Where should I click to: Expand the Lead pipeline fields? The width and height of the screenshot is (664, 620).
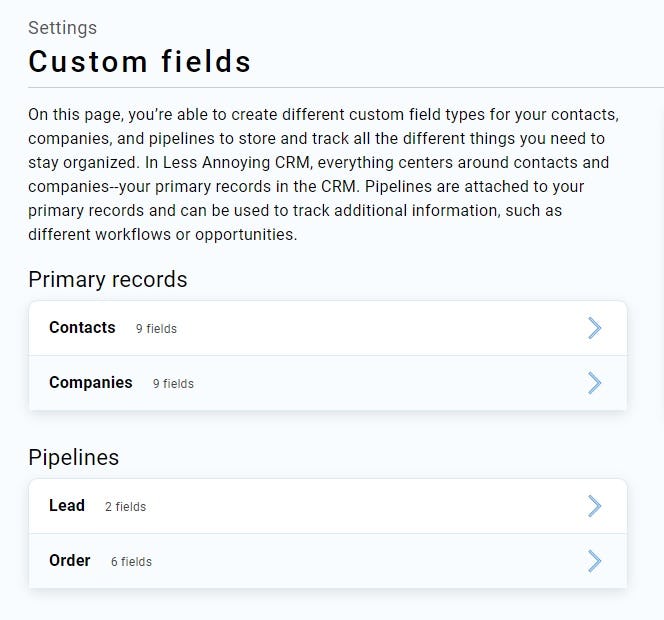pos(67,506)
